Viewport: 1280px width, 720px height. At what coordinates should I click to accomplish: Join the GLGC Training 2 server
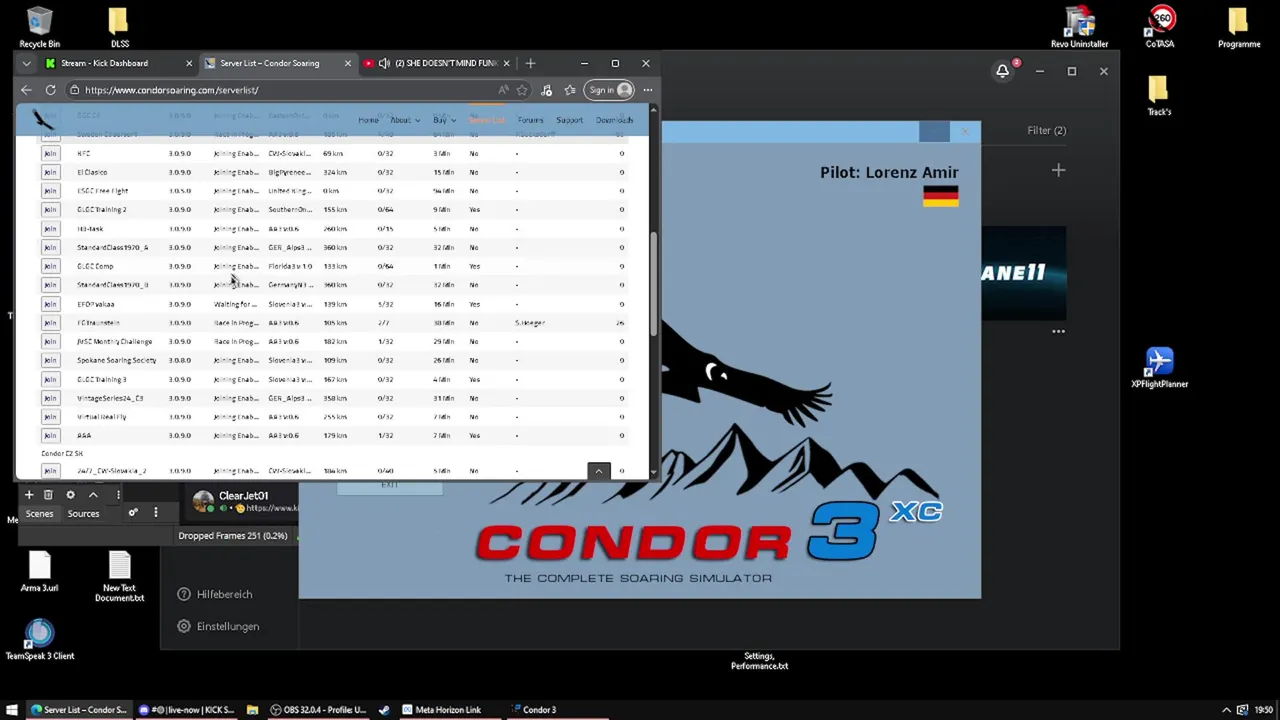50,210
